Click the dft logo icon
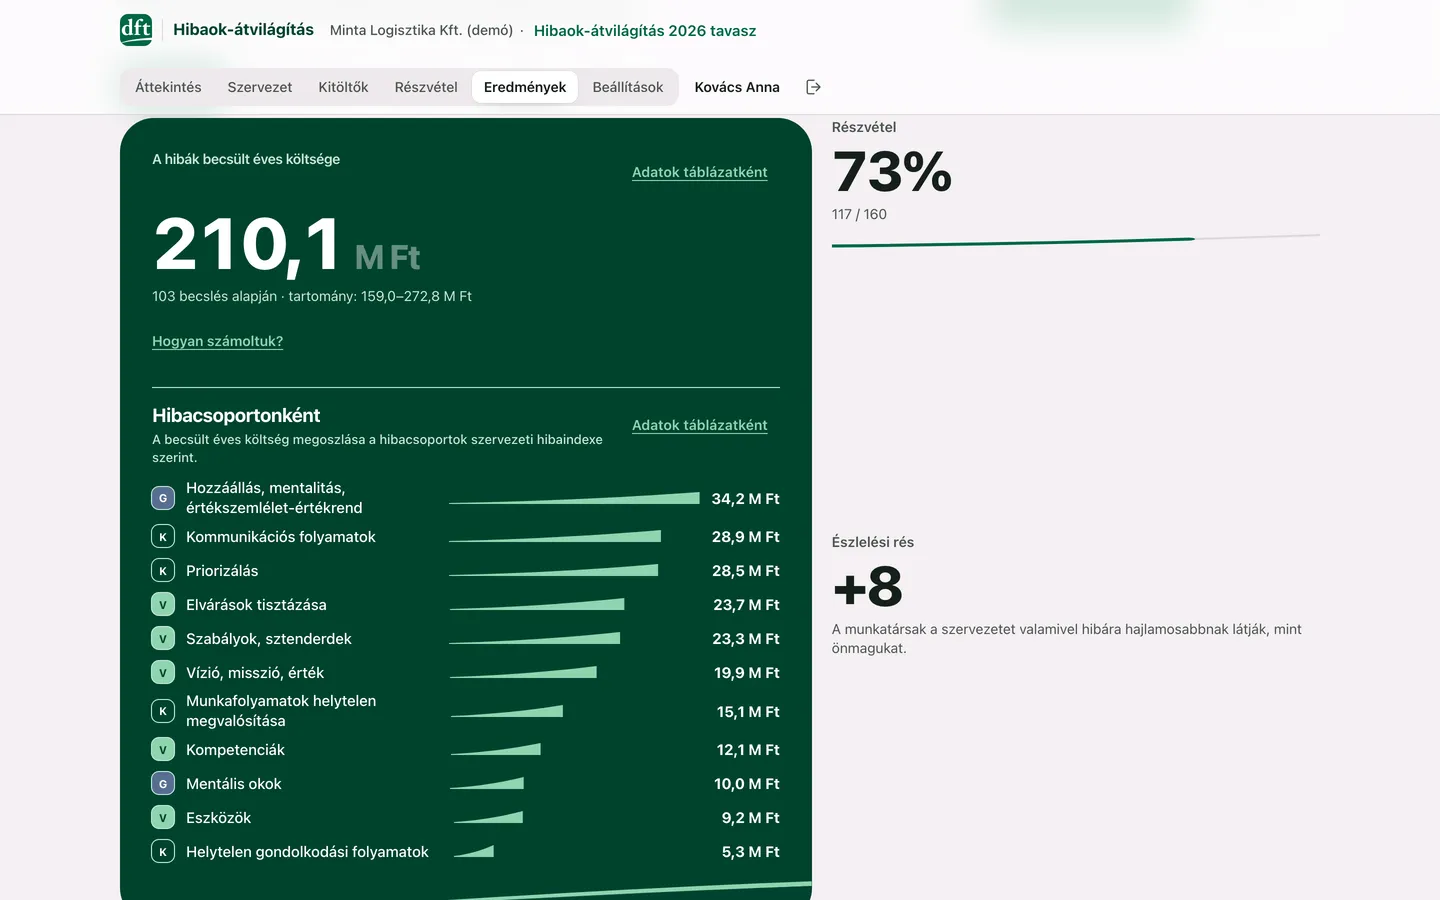Image resolution: width=1440 pixels, height=900 pixels. tap(136, 30)
